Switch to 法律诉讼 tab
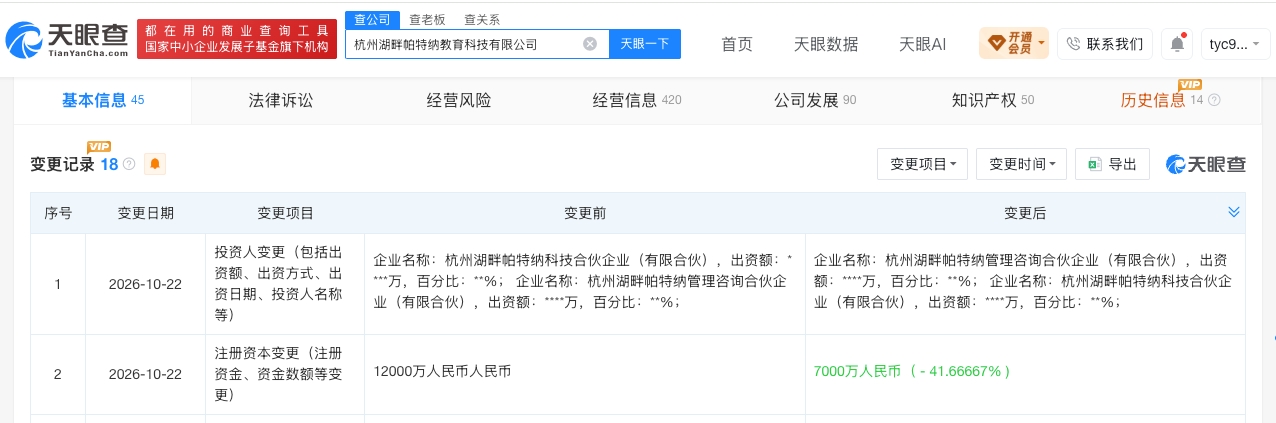This screenshot has width=1276, height=423. [281, 100]
